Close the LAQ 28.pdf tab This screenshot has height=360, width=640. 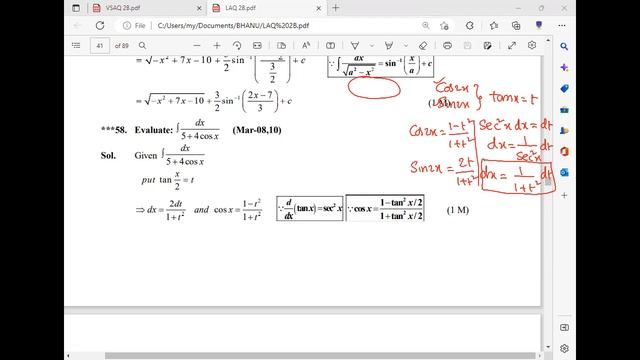pyautogui.click(x=318, y=8)
